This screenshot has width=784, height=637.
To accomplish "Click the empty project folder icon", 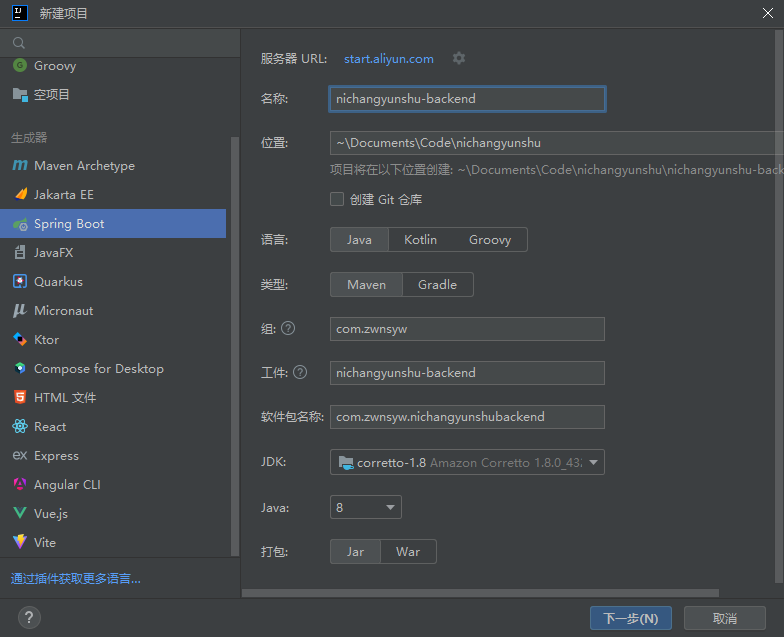I will (x=20, y=94).
